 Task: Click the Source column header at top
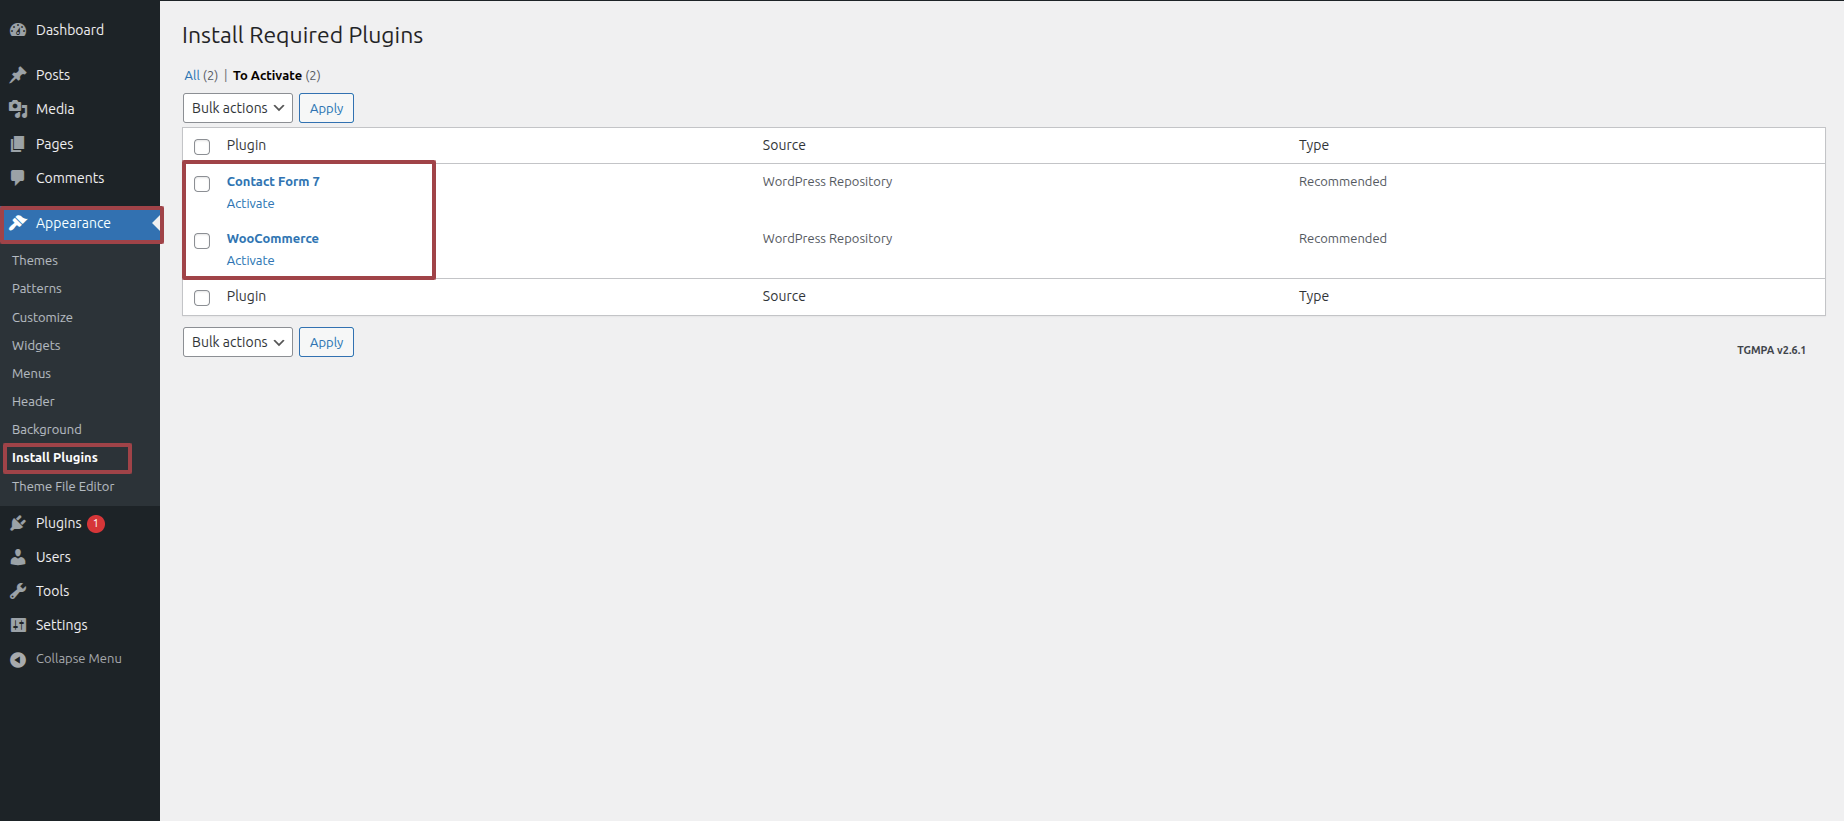click(x=784, y=145)
